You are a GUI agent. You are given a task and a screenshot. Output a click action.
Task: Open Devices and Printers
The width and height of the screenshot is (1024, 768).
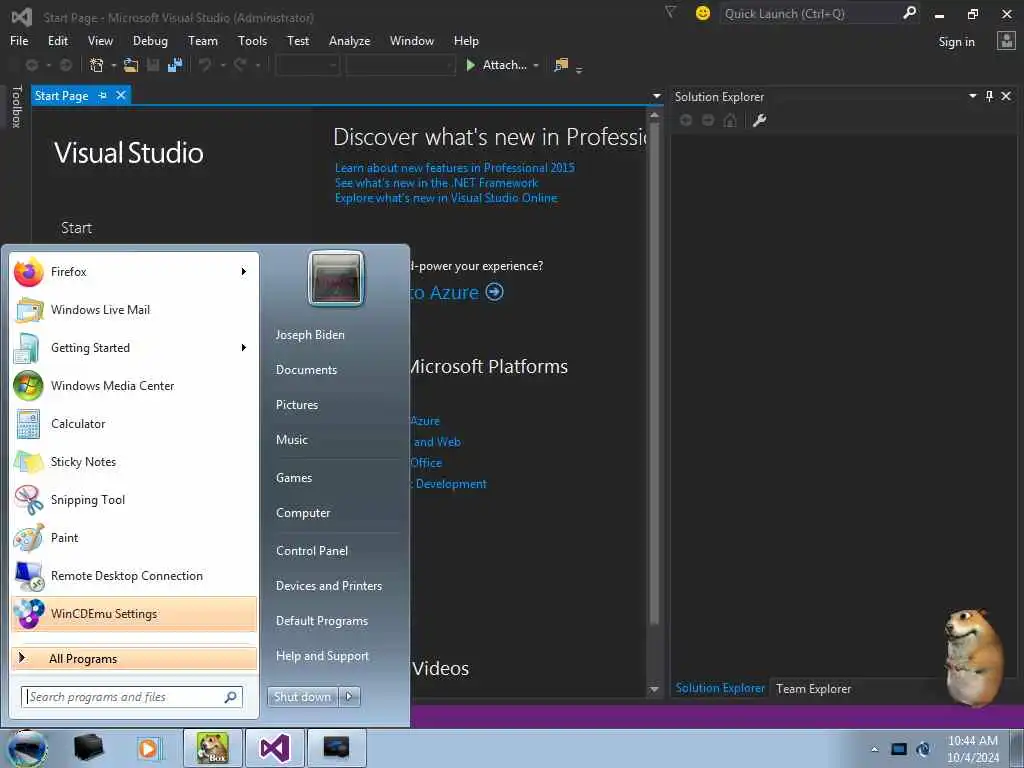pos(328,586)
